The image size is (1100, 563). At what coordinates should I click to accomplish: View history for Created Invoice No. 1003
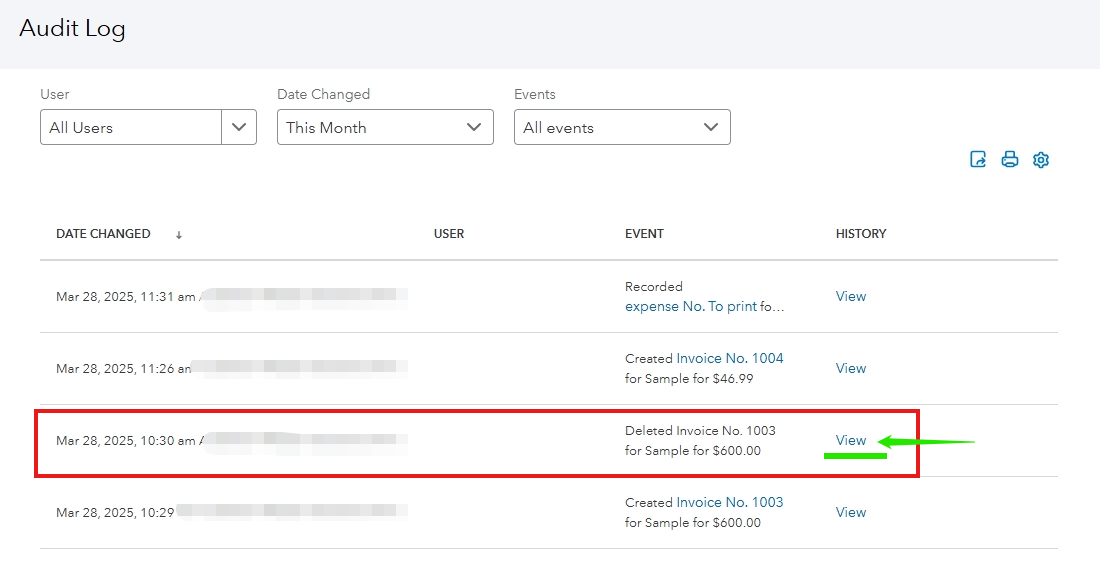[x=851, y=512]
